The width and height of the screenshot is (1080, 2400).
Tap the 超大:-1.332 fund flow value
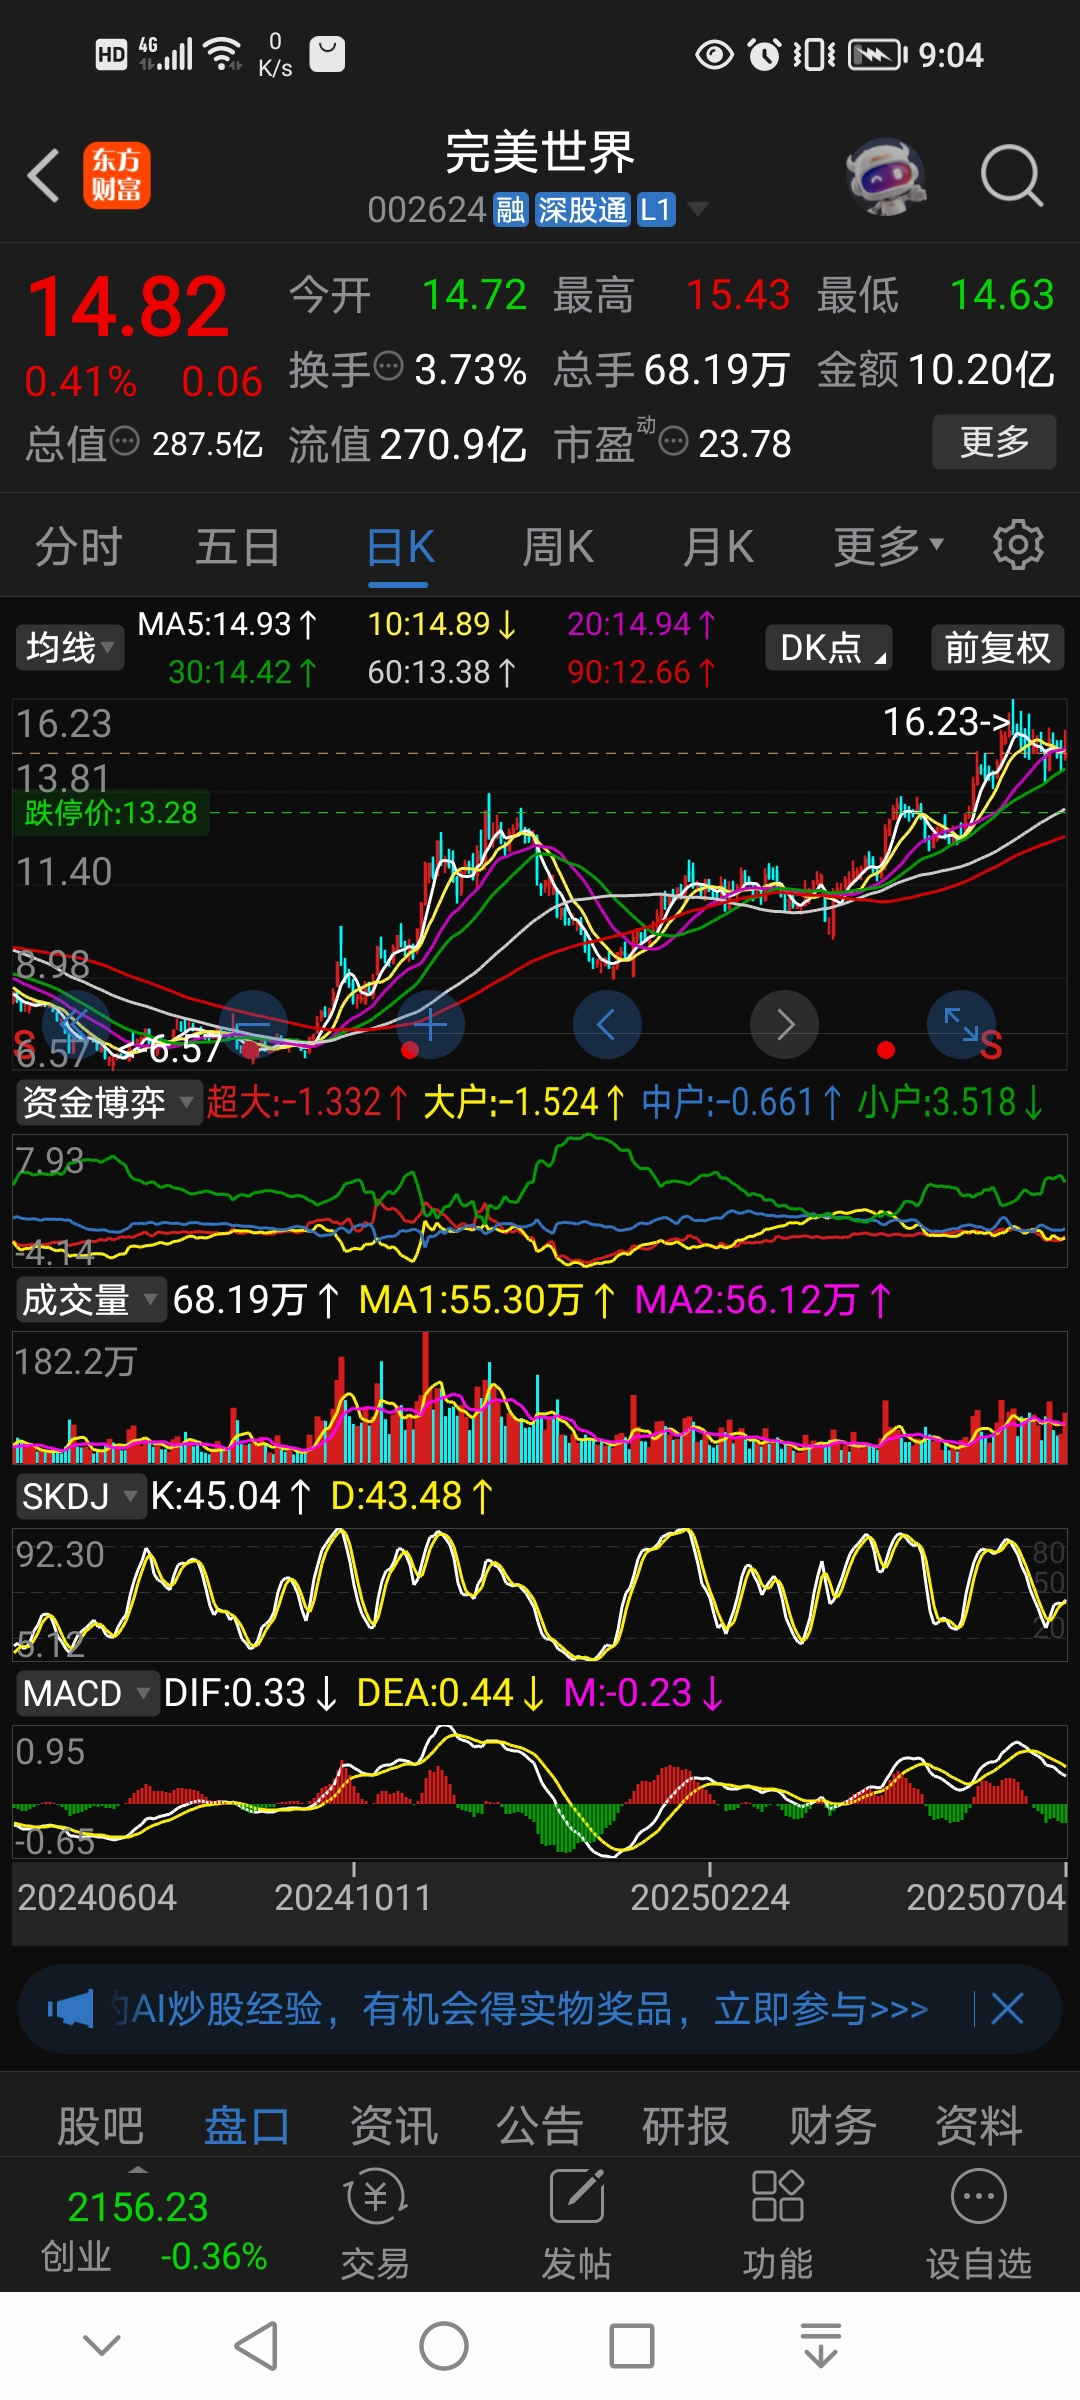[x=307, y=1102]
